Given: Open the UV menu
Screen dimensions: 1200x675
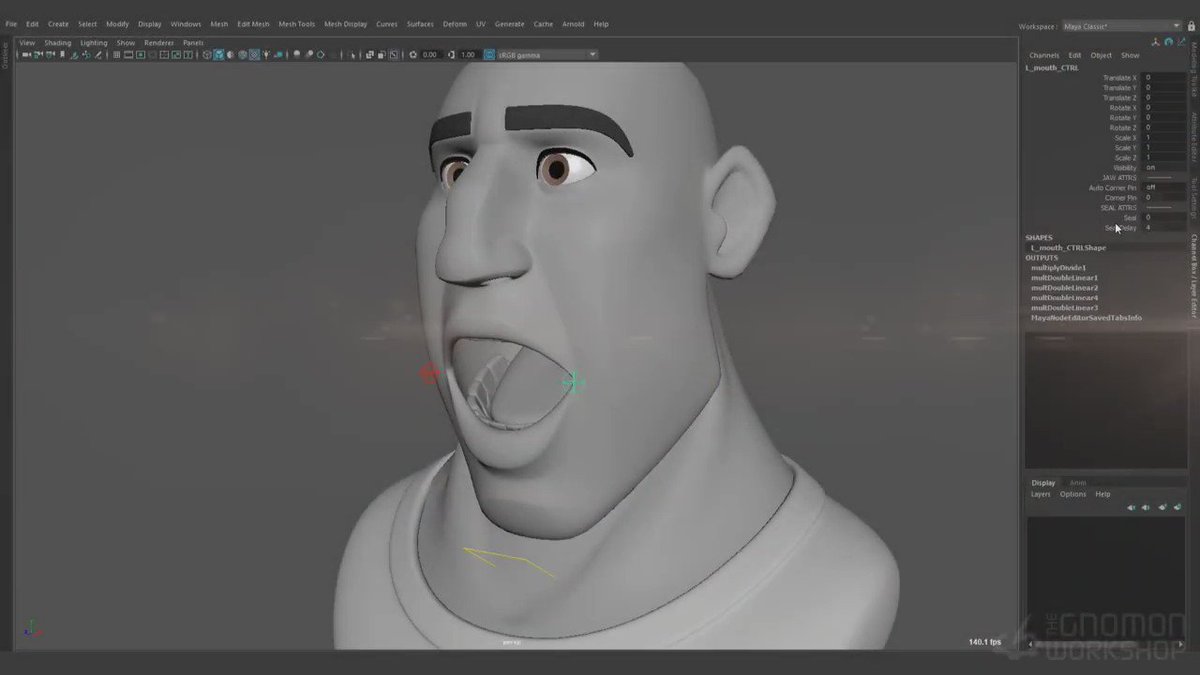Looking at the screenshot, I should click(x=481, y=24).
